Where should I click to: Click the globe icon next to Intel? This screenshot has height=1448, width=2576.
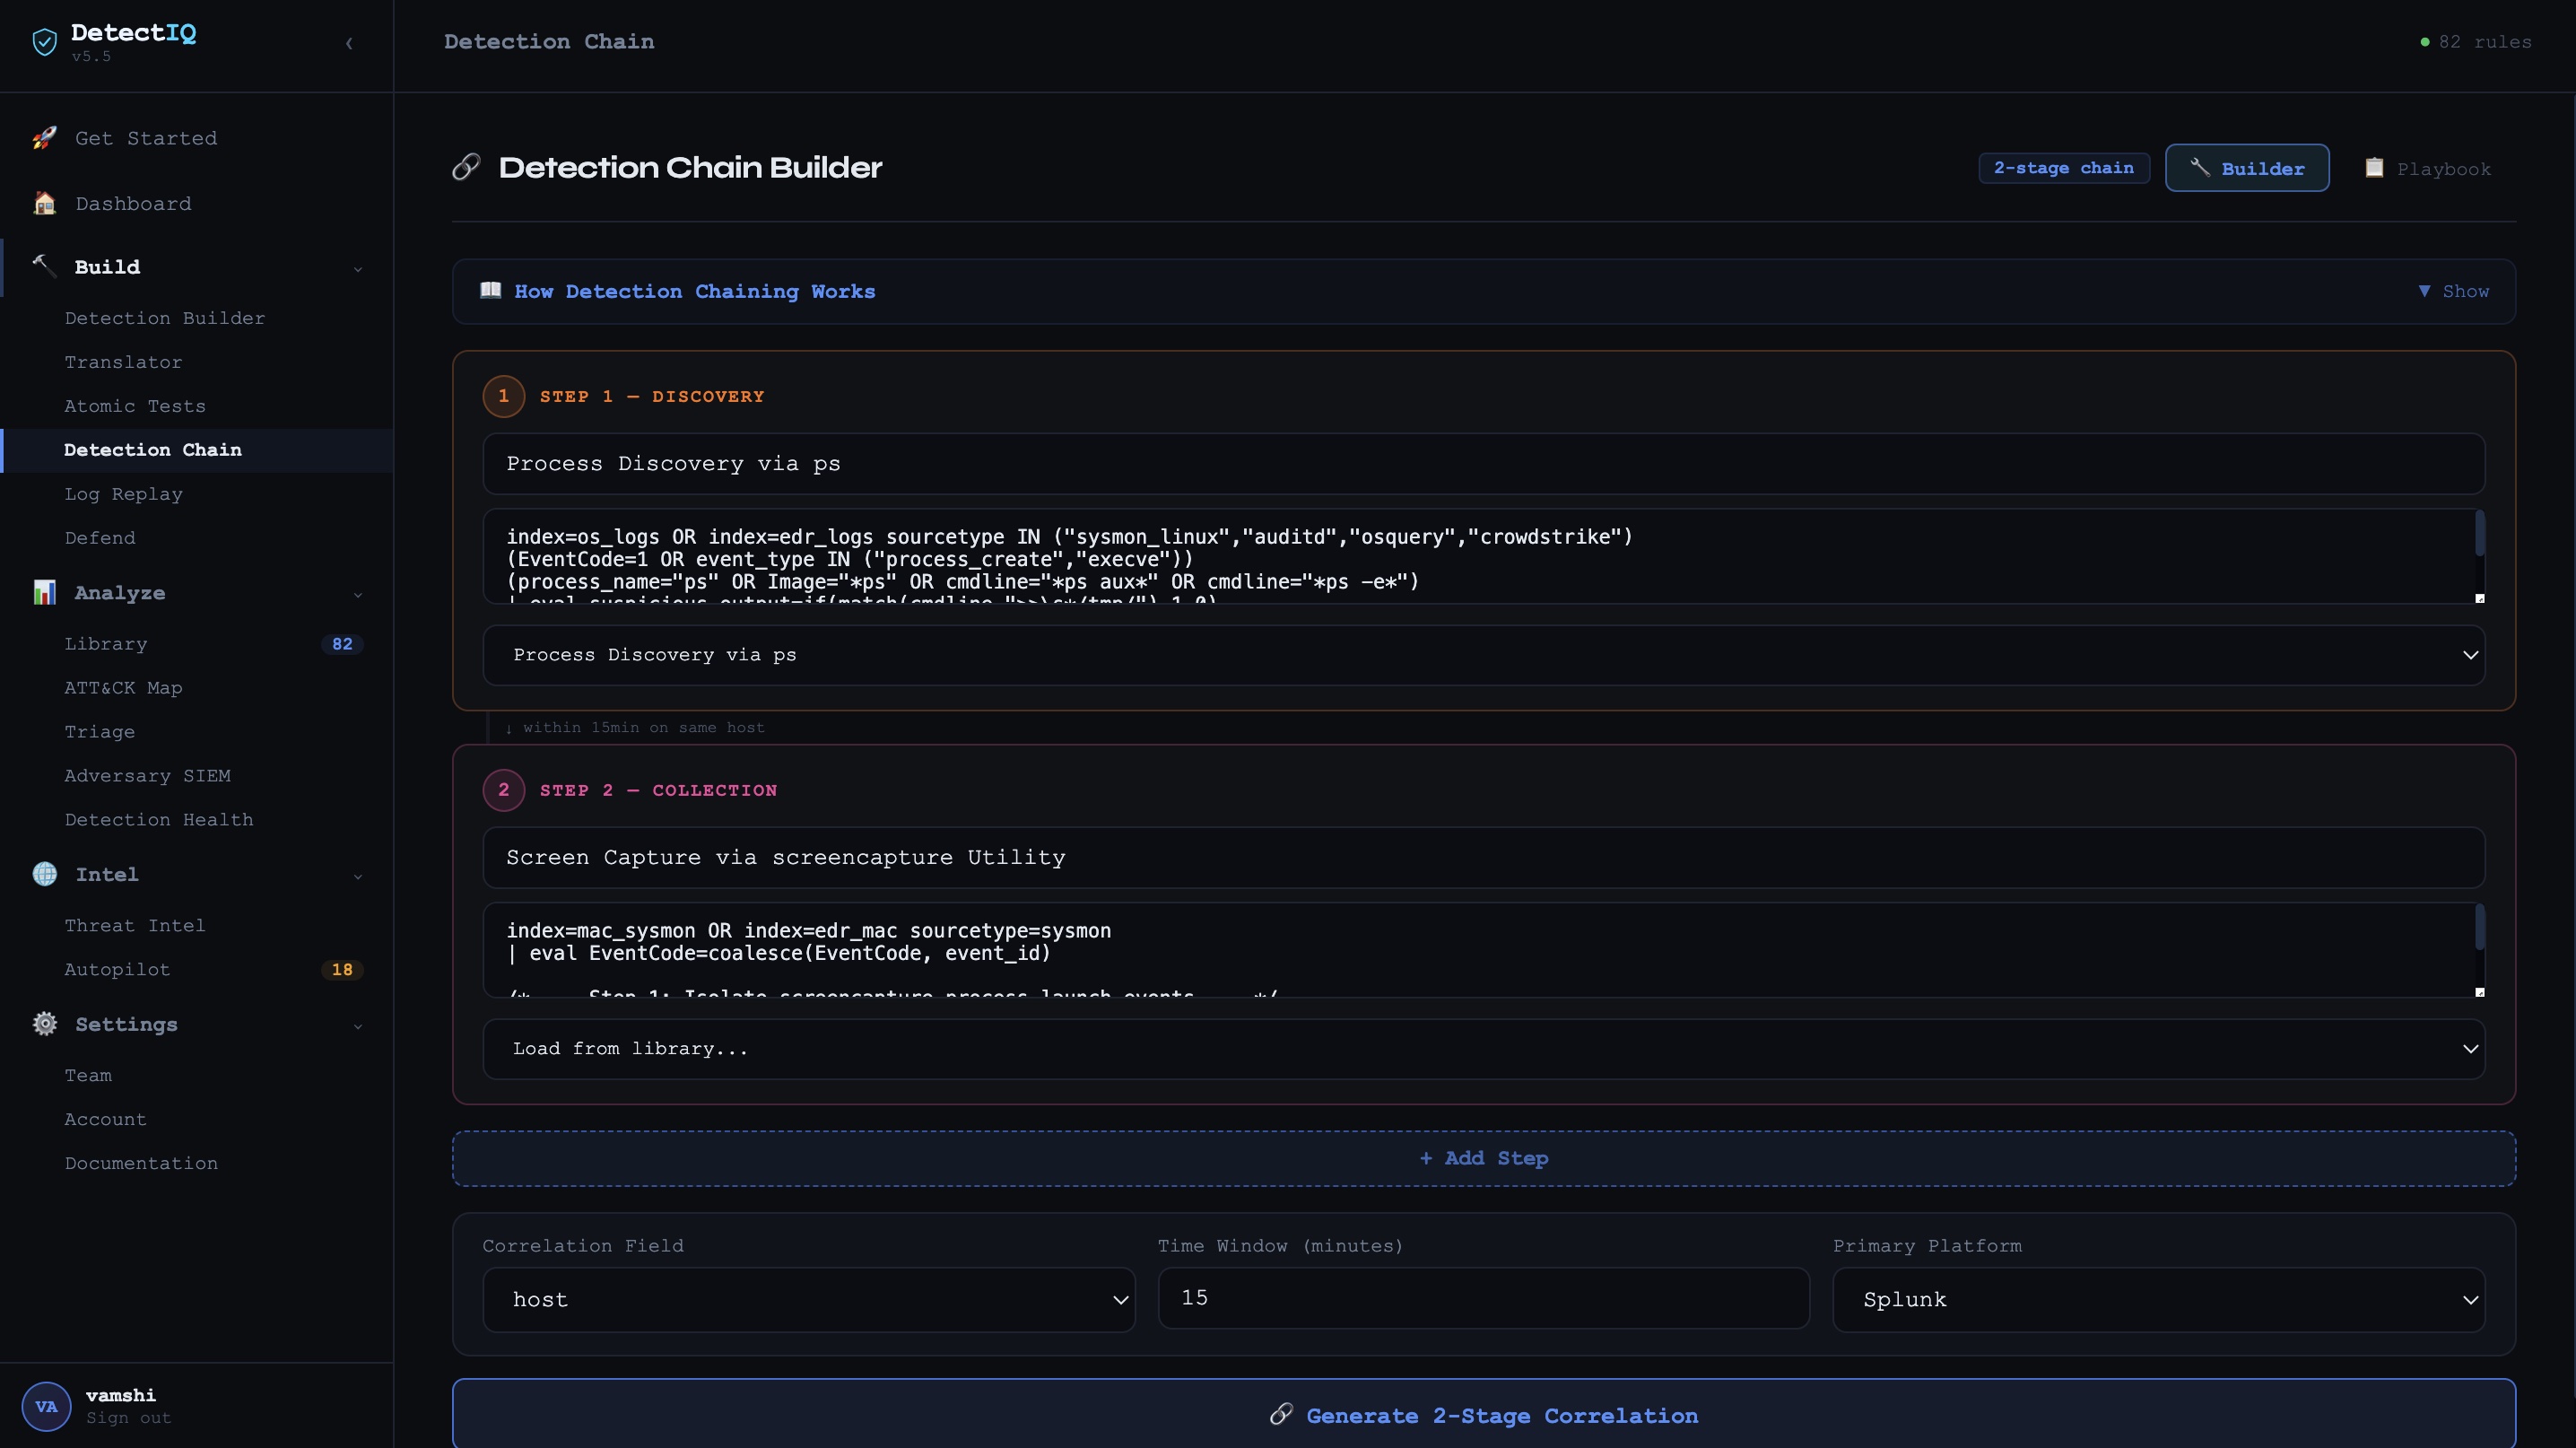pyautogui.click(x=44, y=874)
